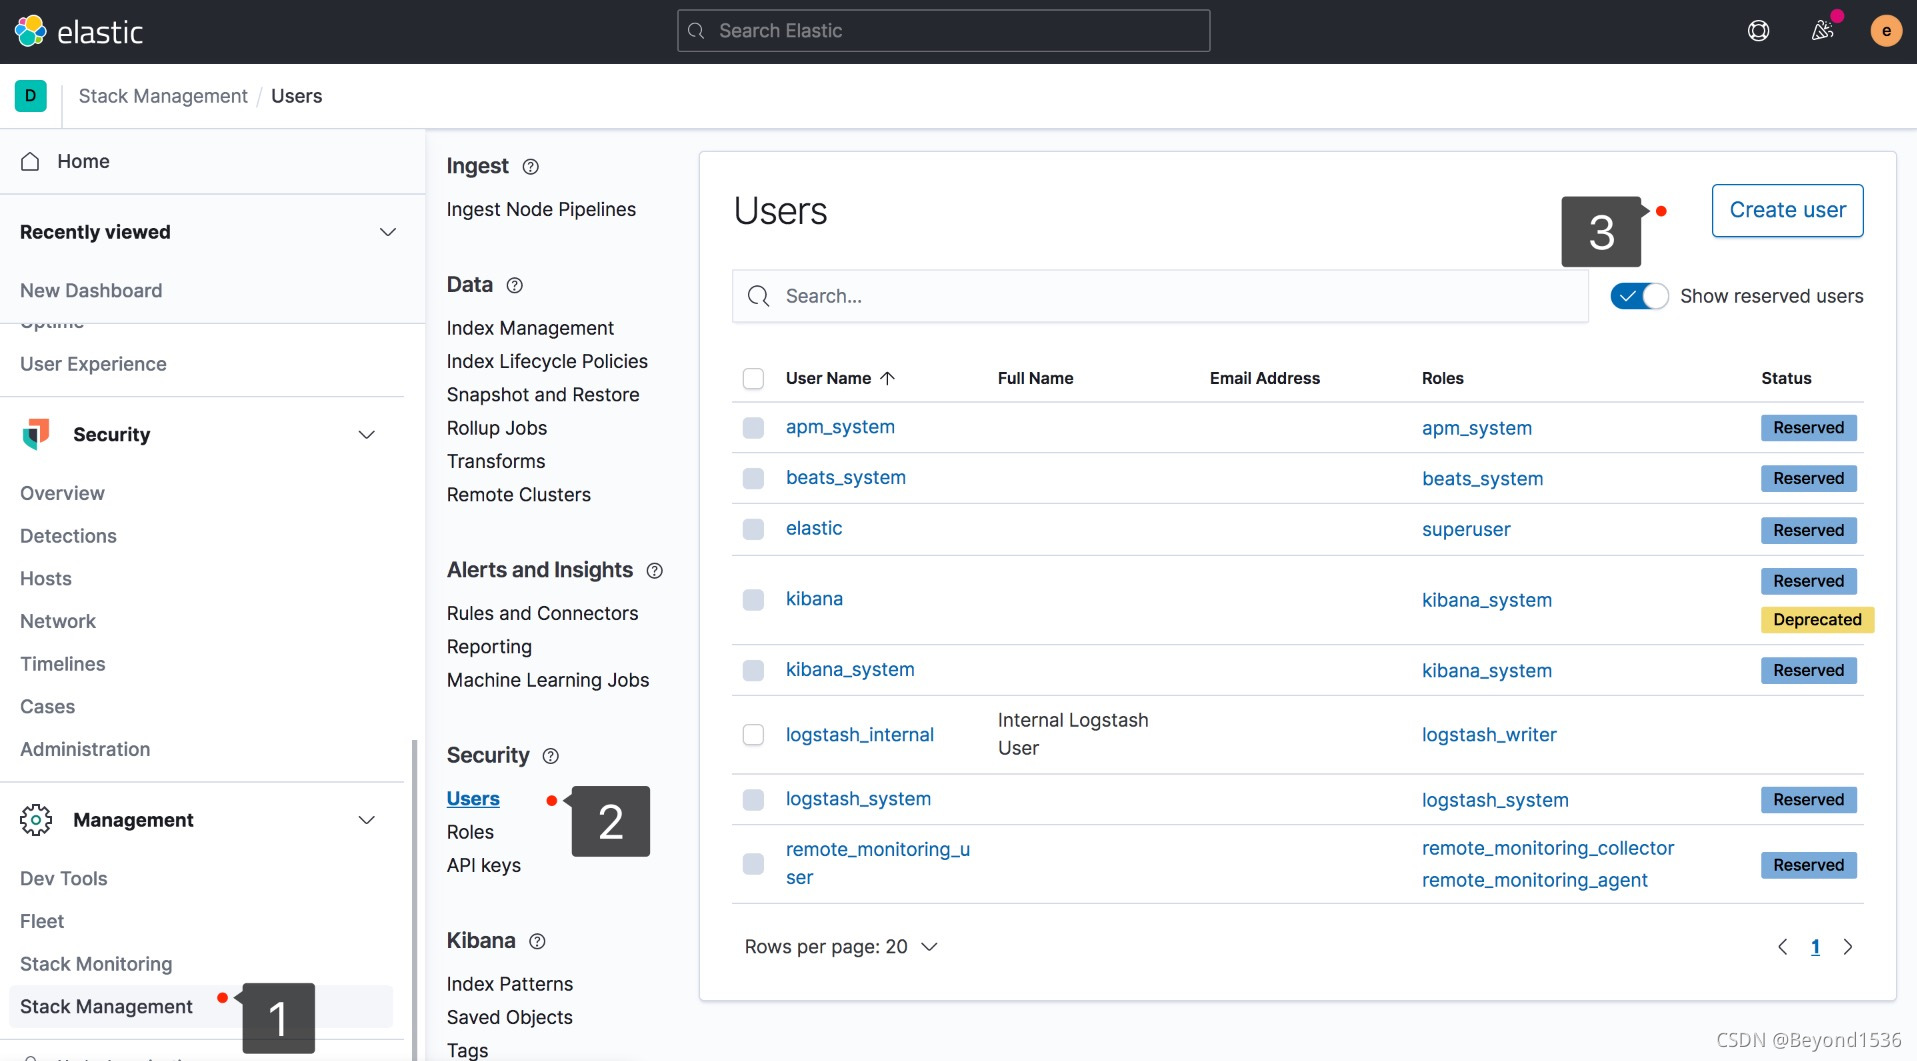Click the D space avatar in the breadcrumb
1917x1061 pixels.
click(x=30, y=95)
